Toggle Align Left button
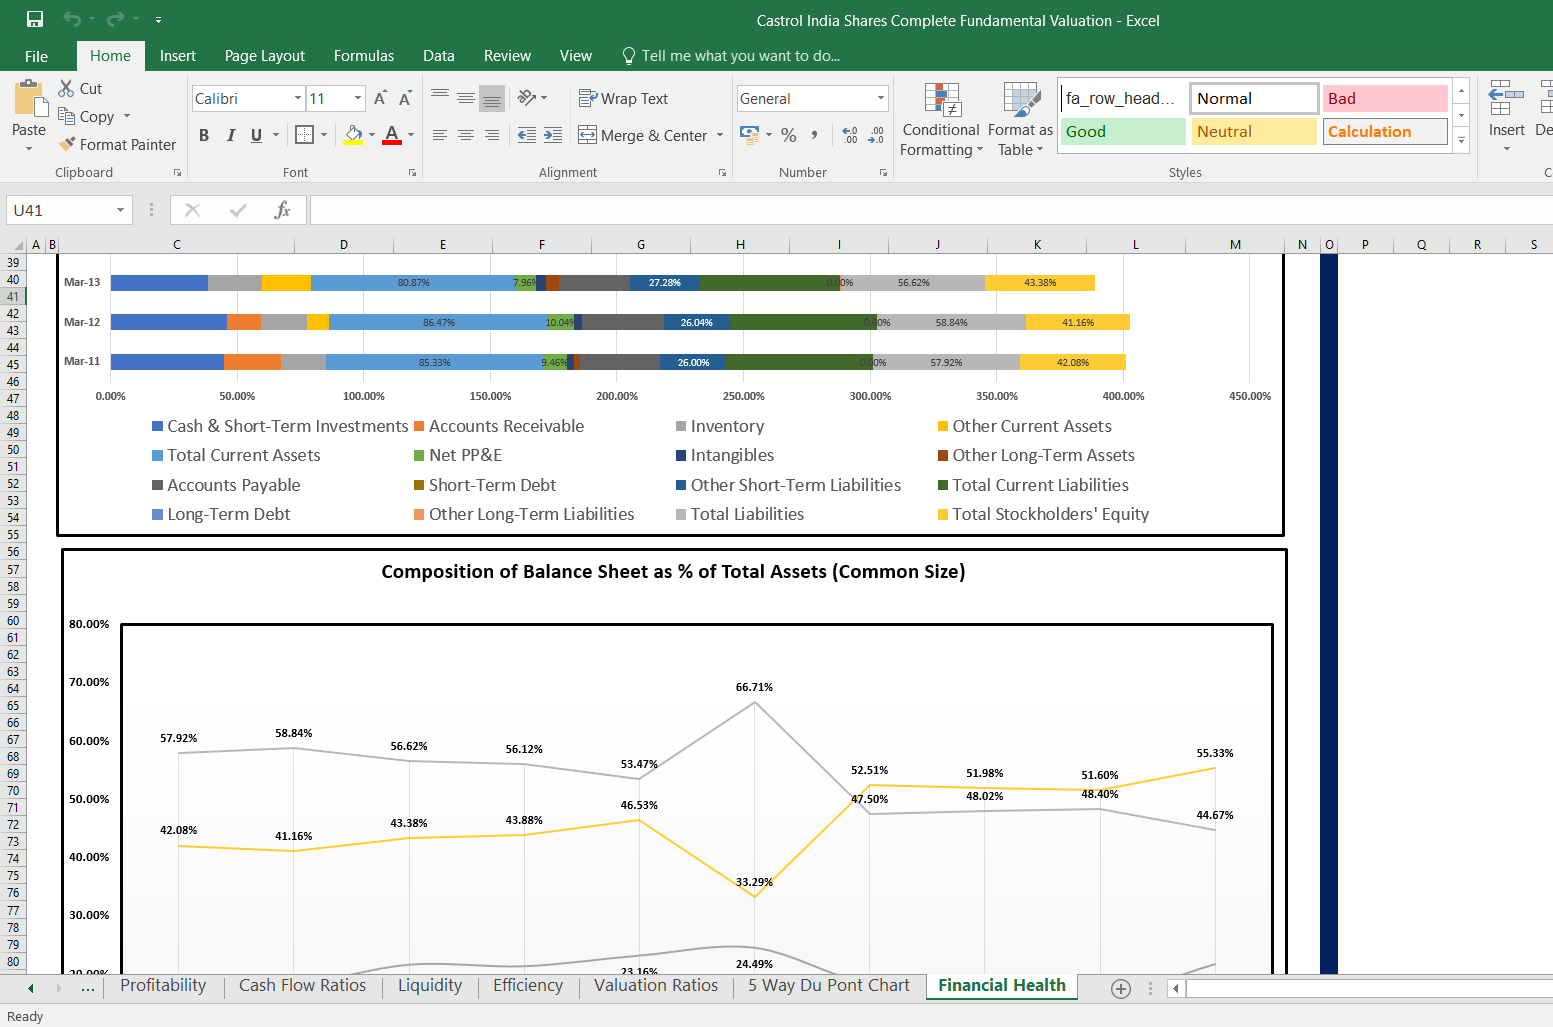 click(440, 135)
